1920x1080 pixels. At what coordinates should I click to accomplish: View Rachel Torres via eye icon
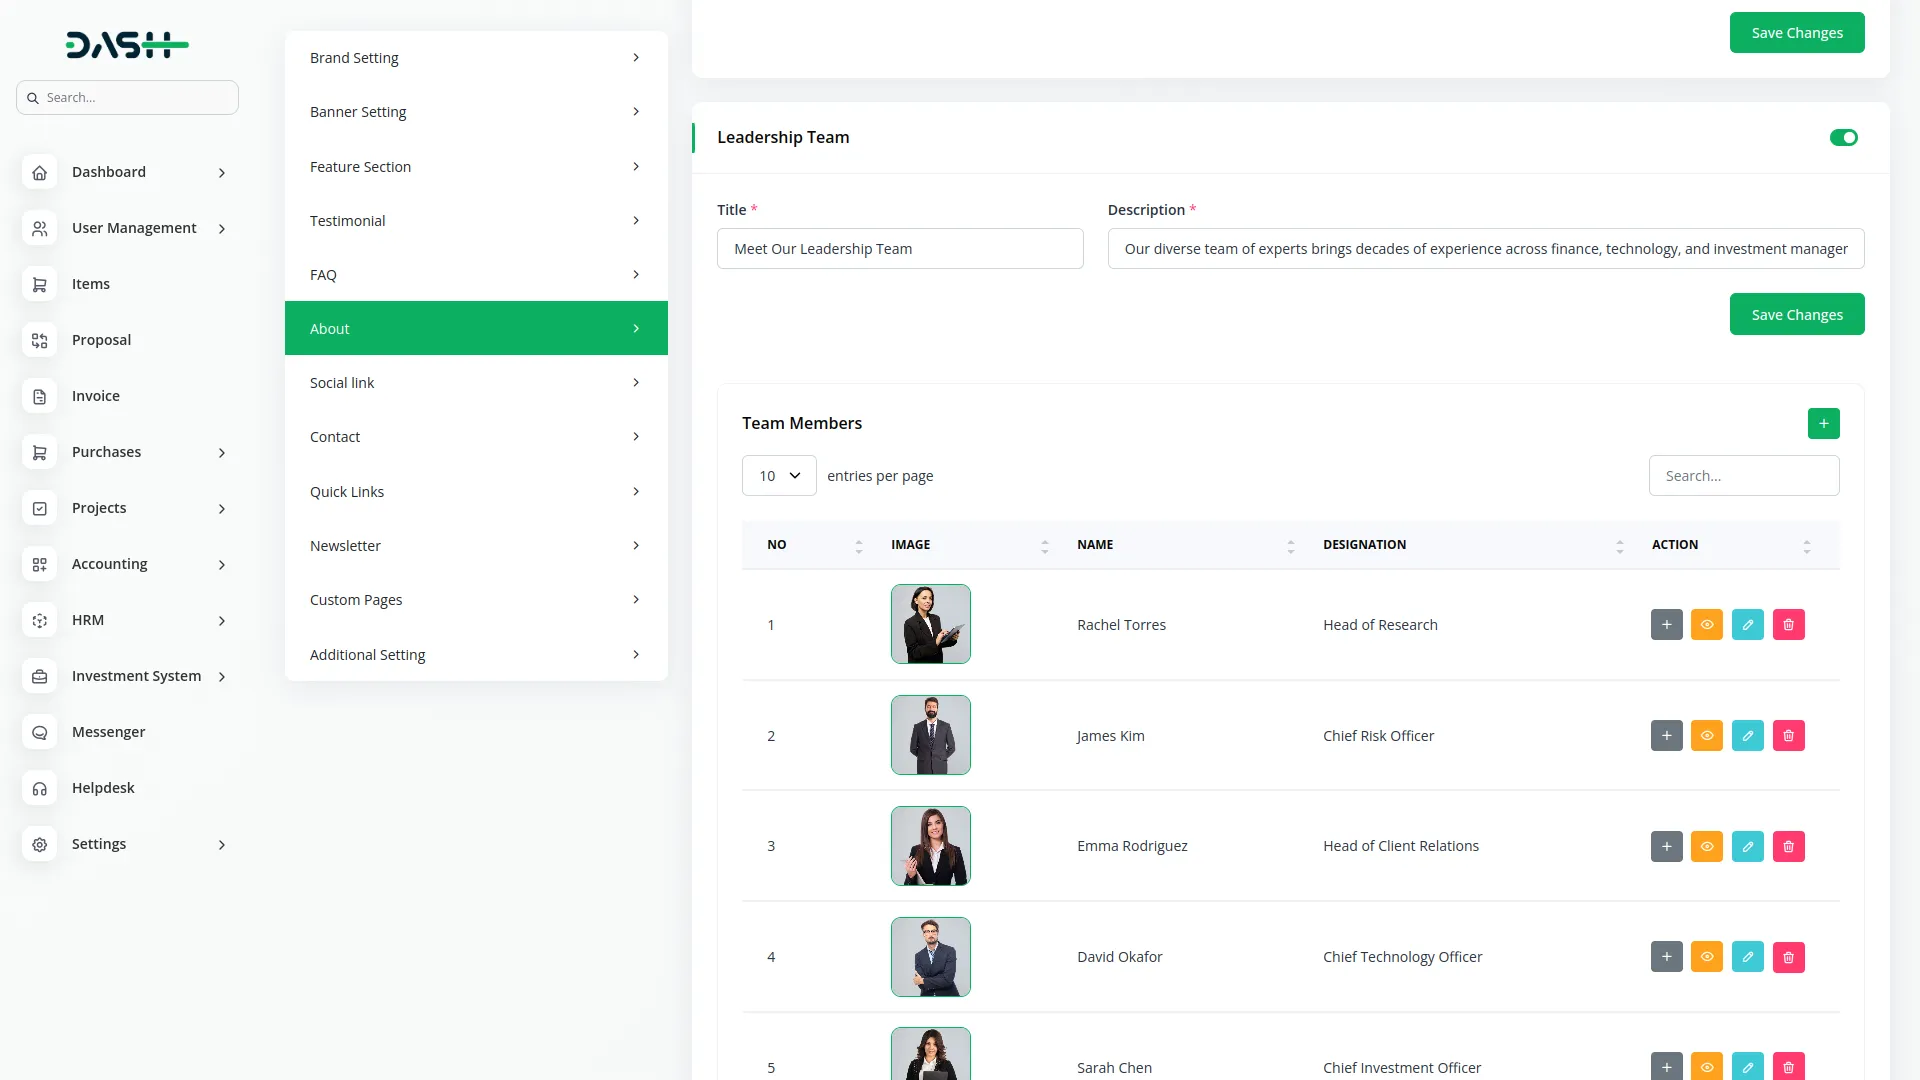point(1706,625)
